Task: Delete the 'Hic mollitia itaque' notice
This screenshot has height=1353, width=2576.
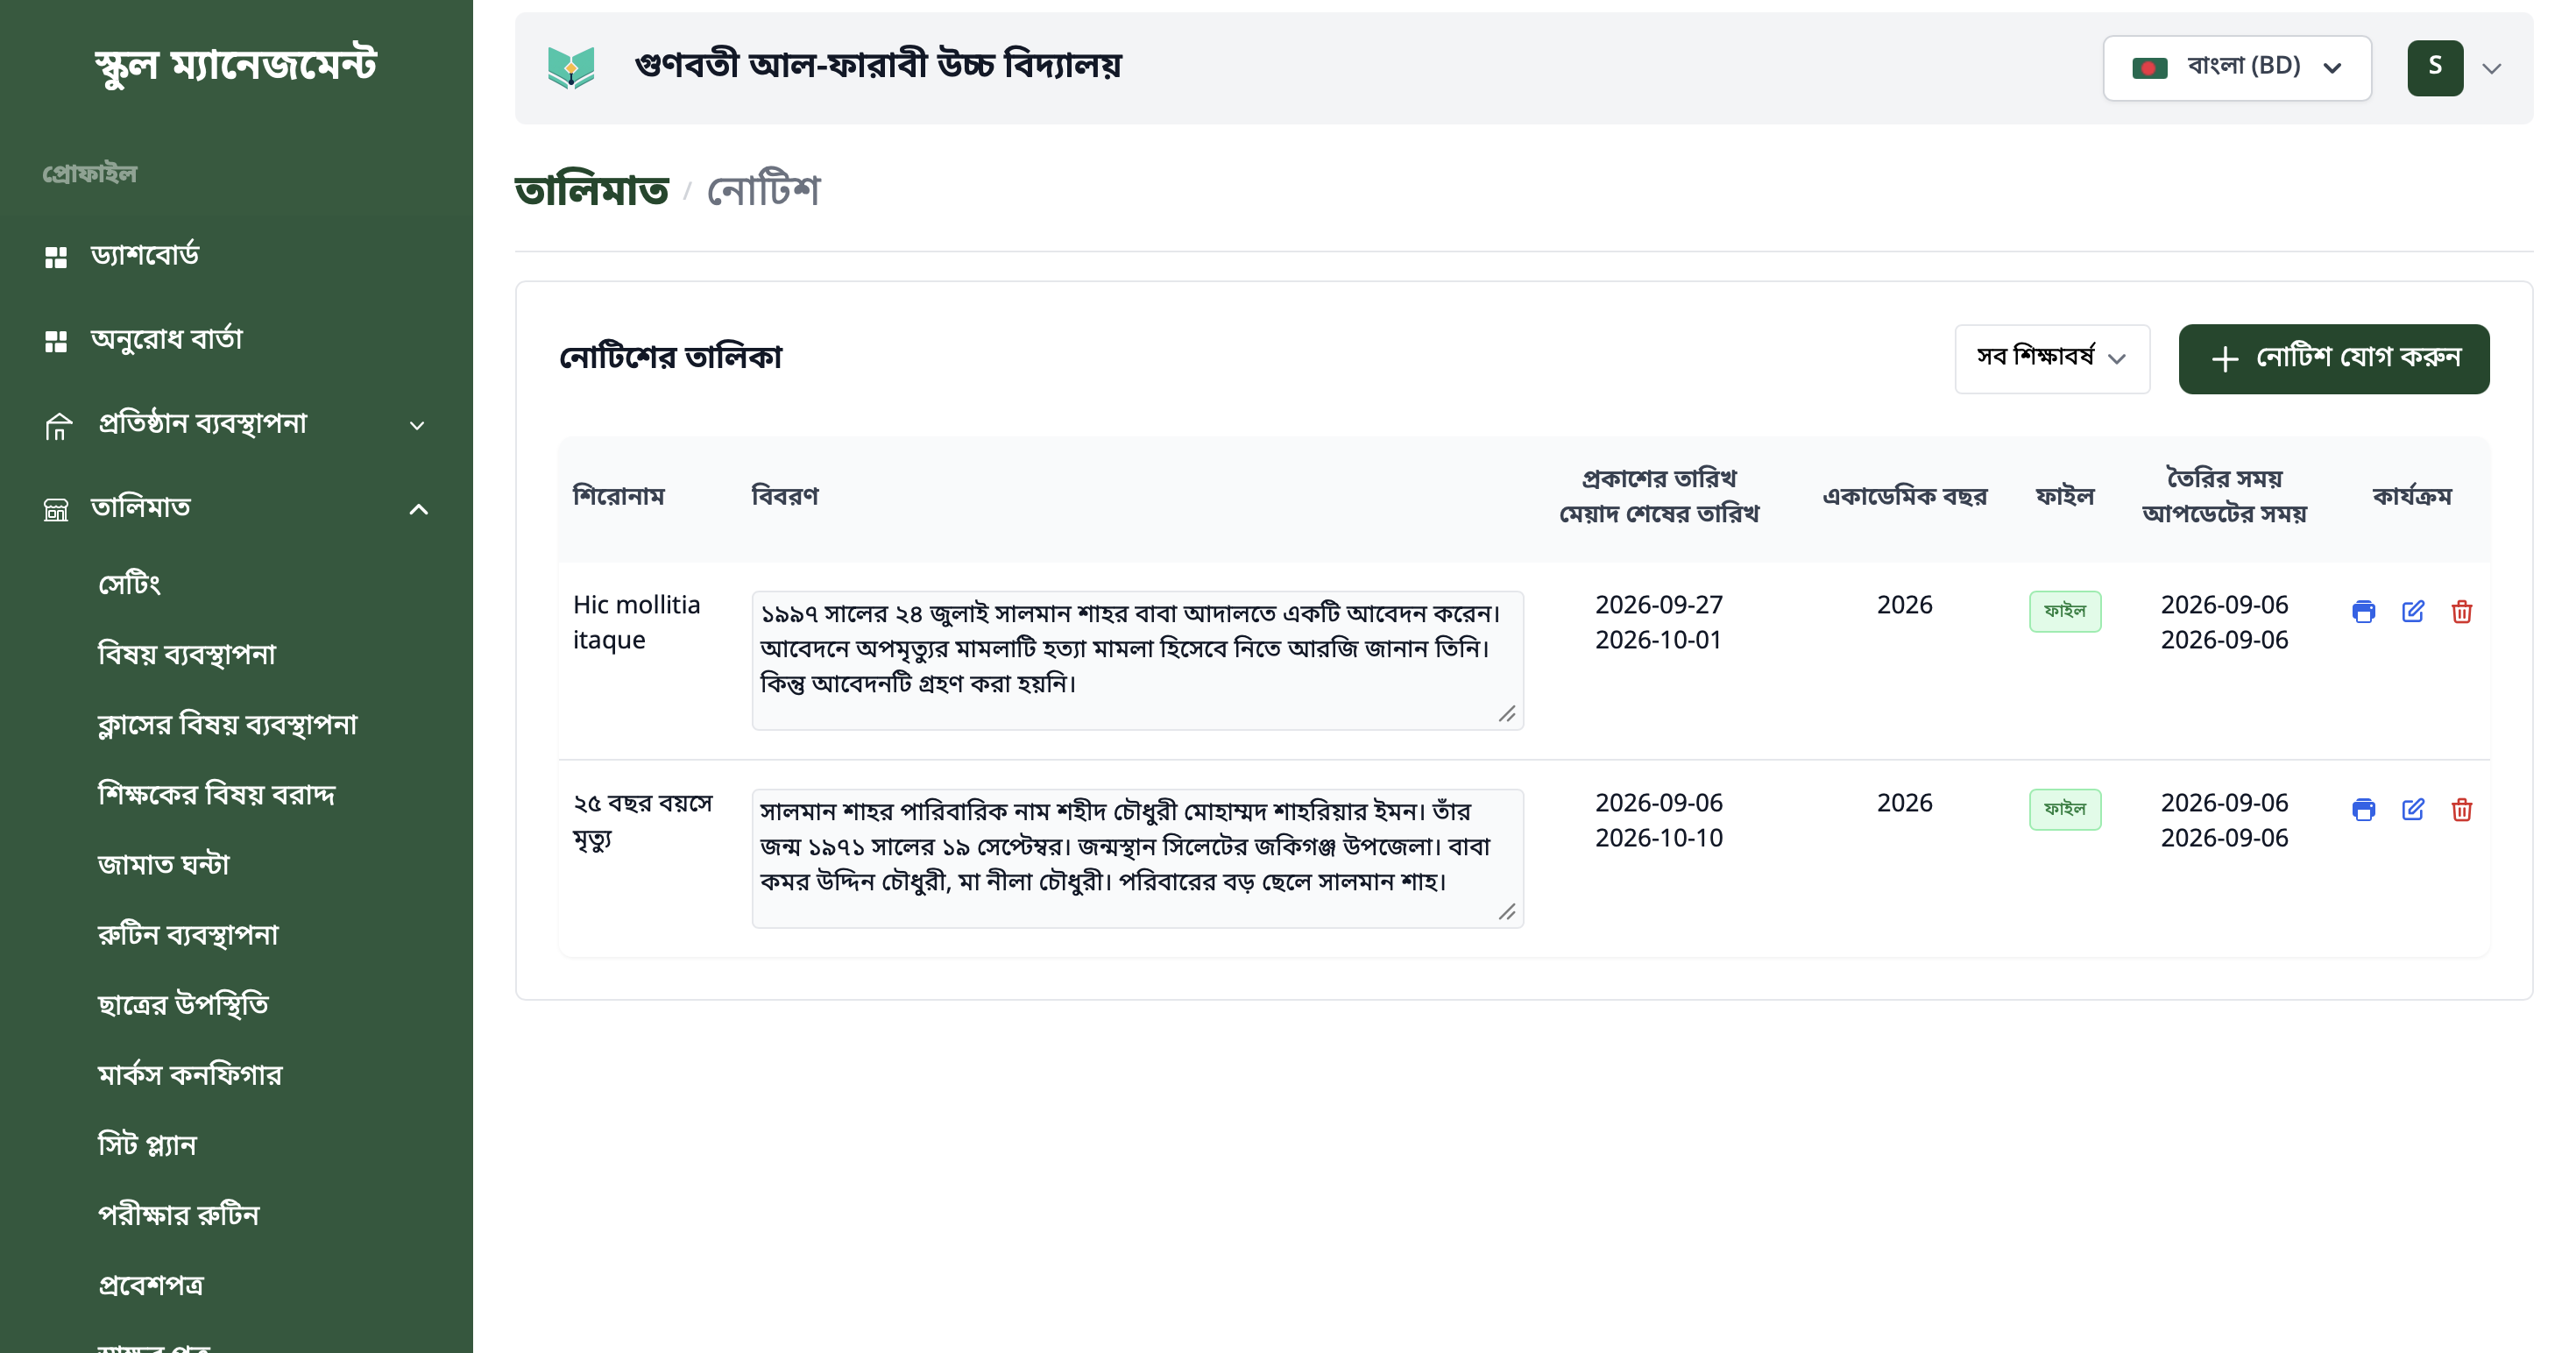Action: click(2461, 611)
